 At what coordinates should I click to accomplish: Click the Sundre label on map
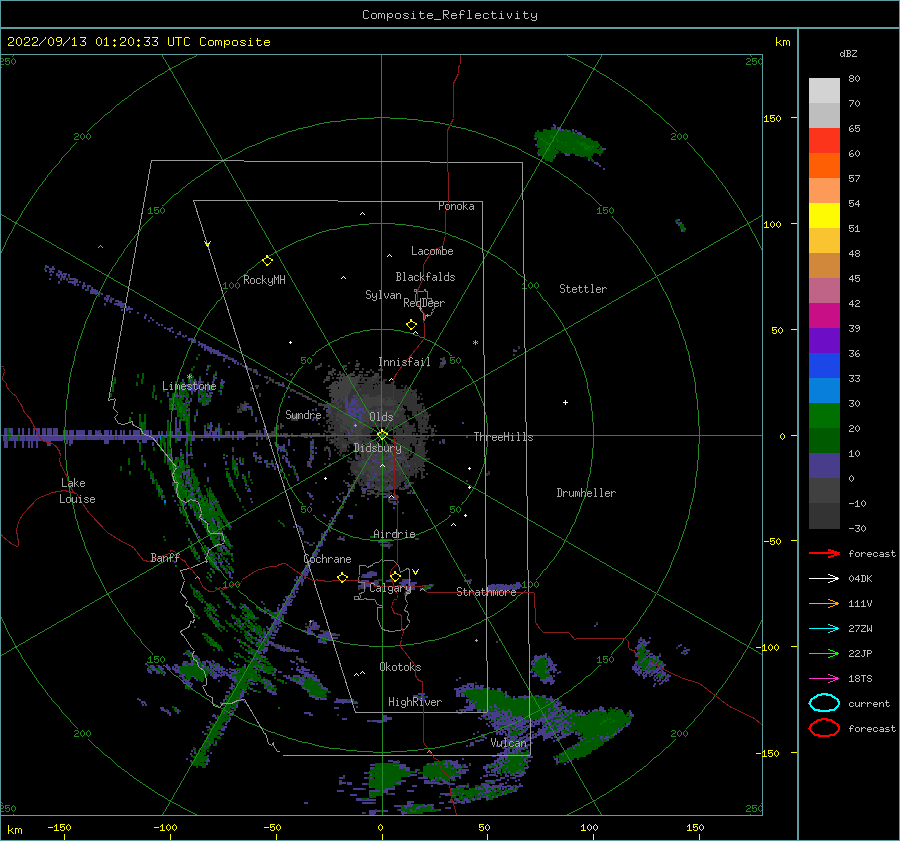click(303, 415)
